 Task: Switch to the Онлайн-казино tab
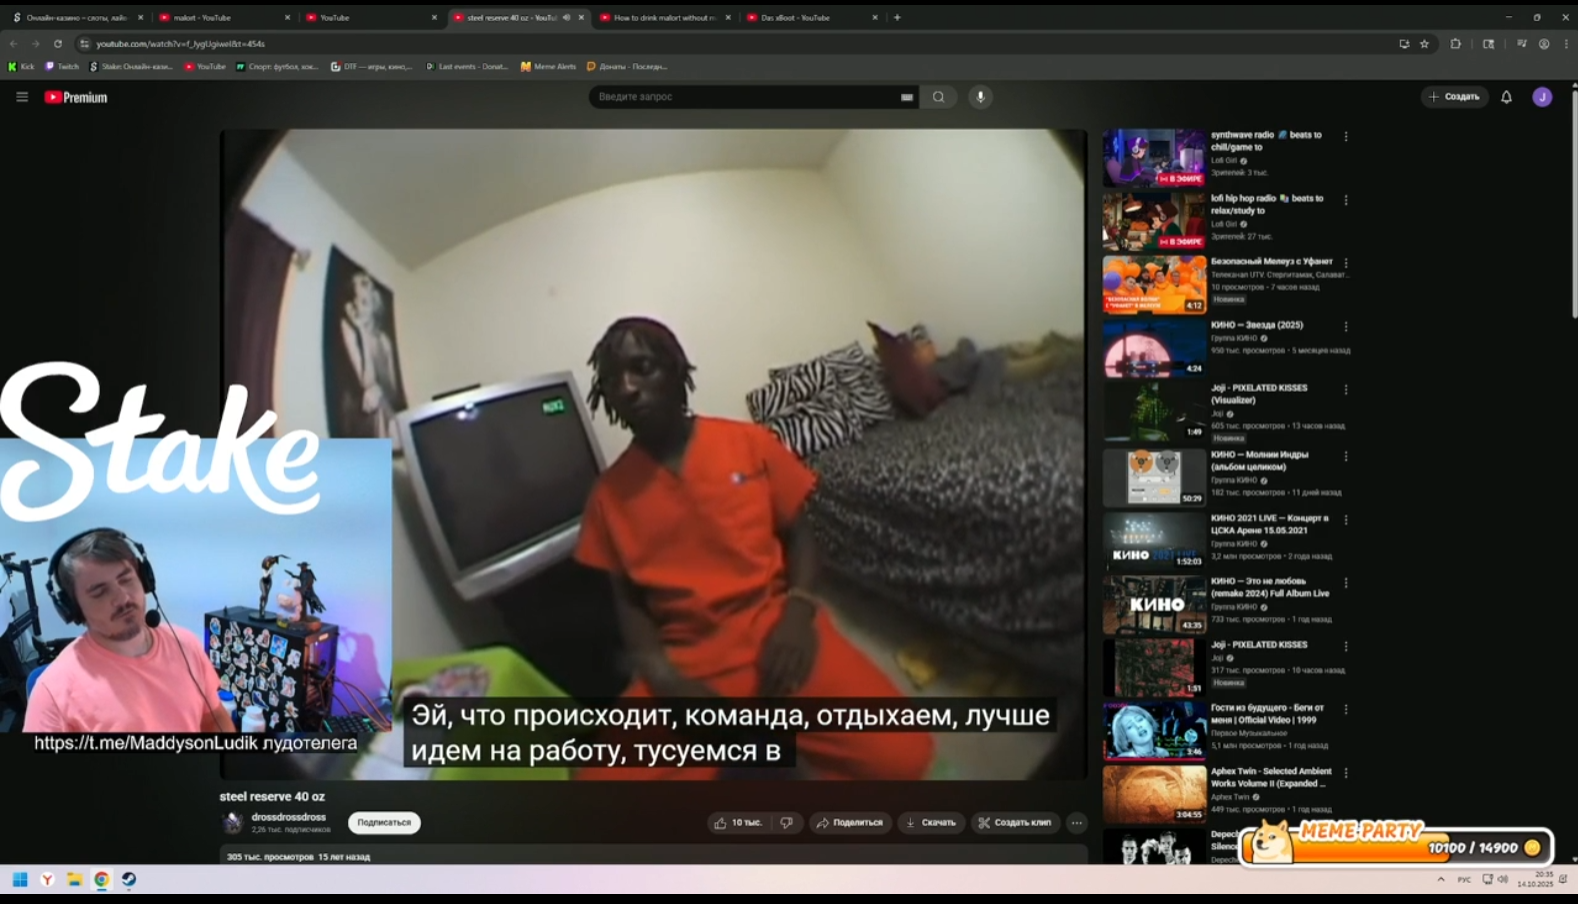point(76,17)
